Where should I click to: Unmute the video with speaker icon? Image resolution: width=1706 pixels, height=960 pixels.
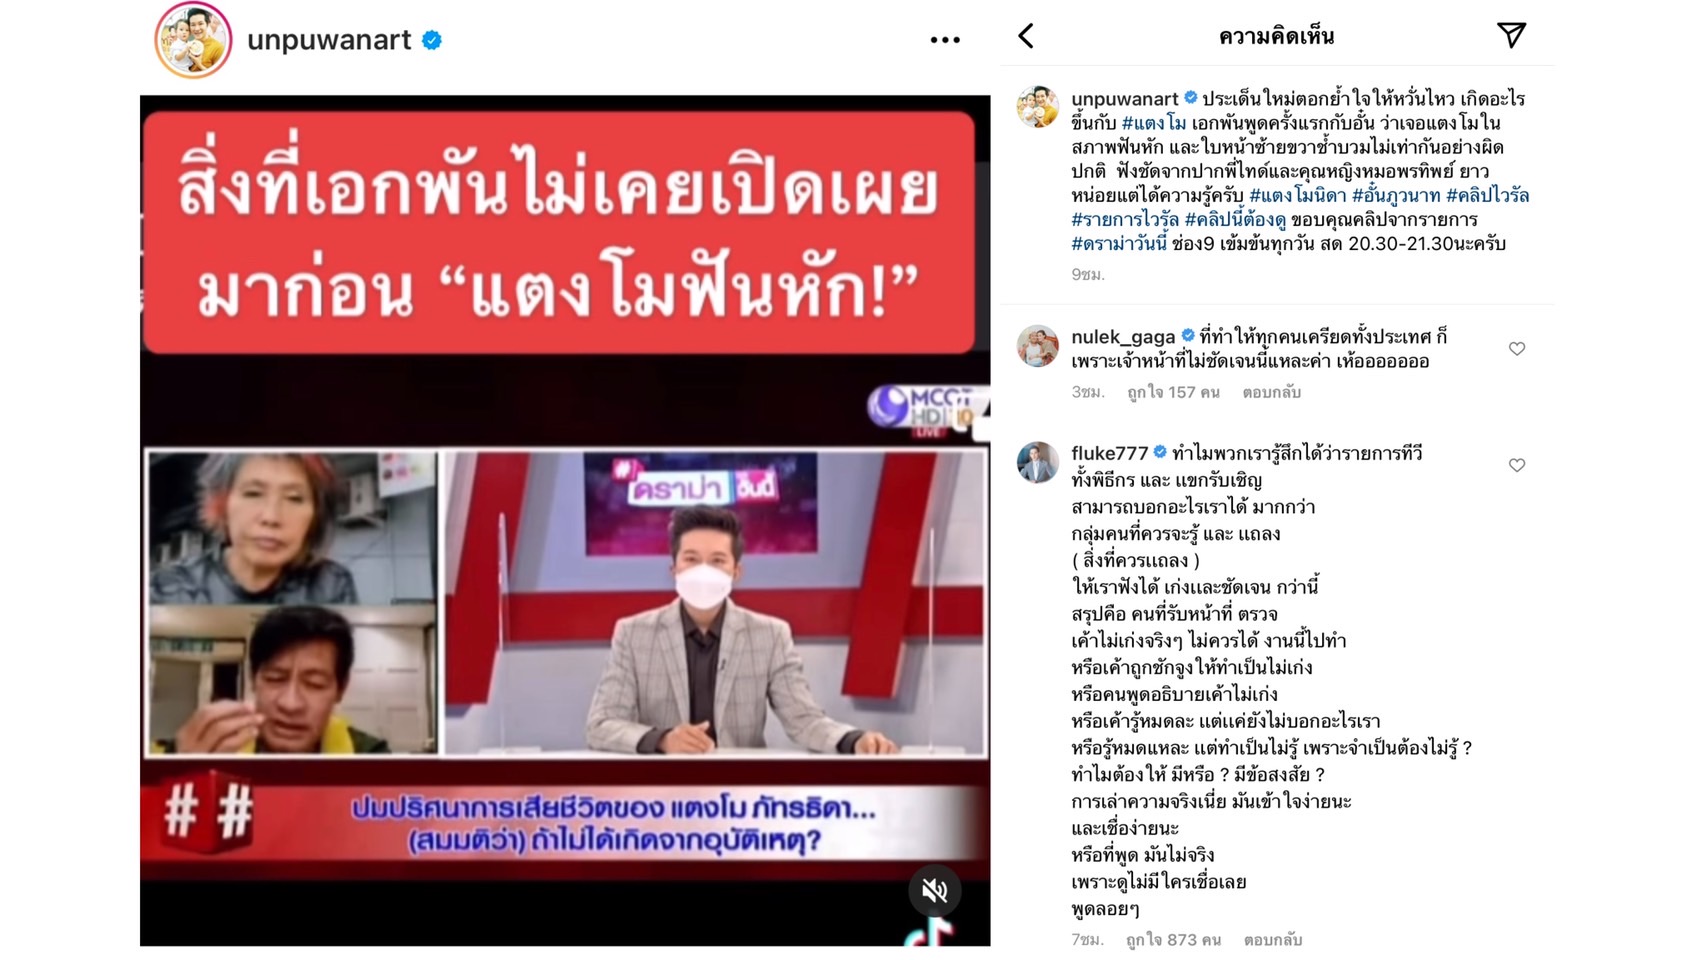tap(935, 890)
